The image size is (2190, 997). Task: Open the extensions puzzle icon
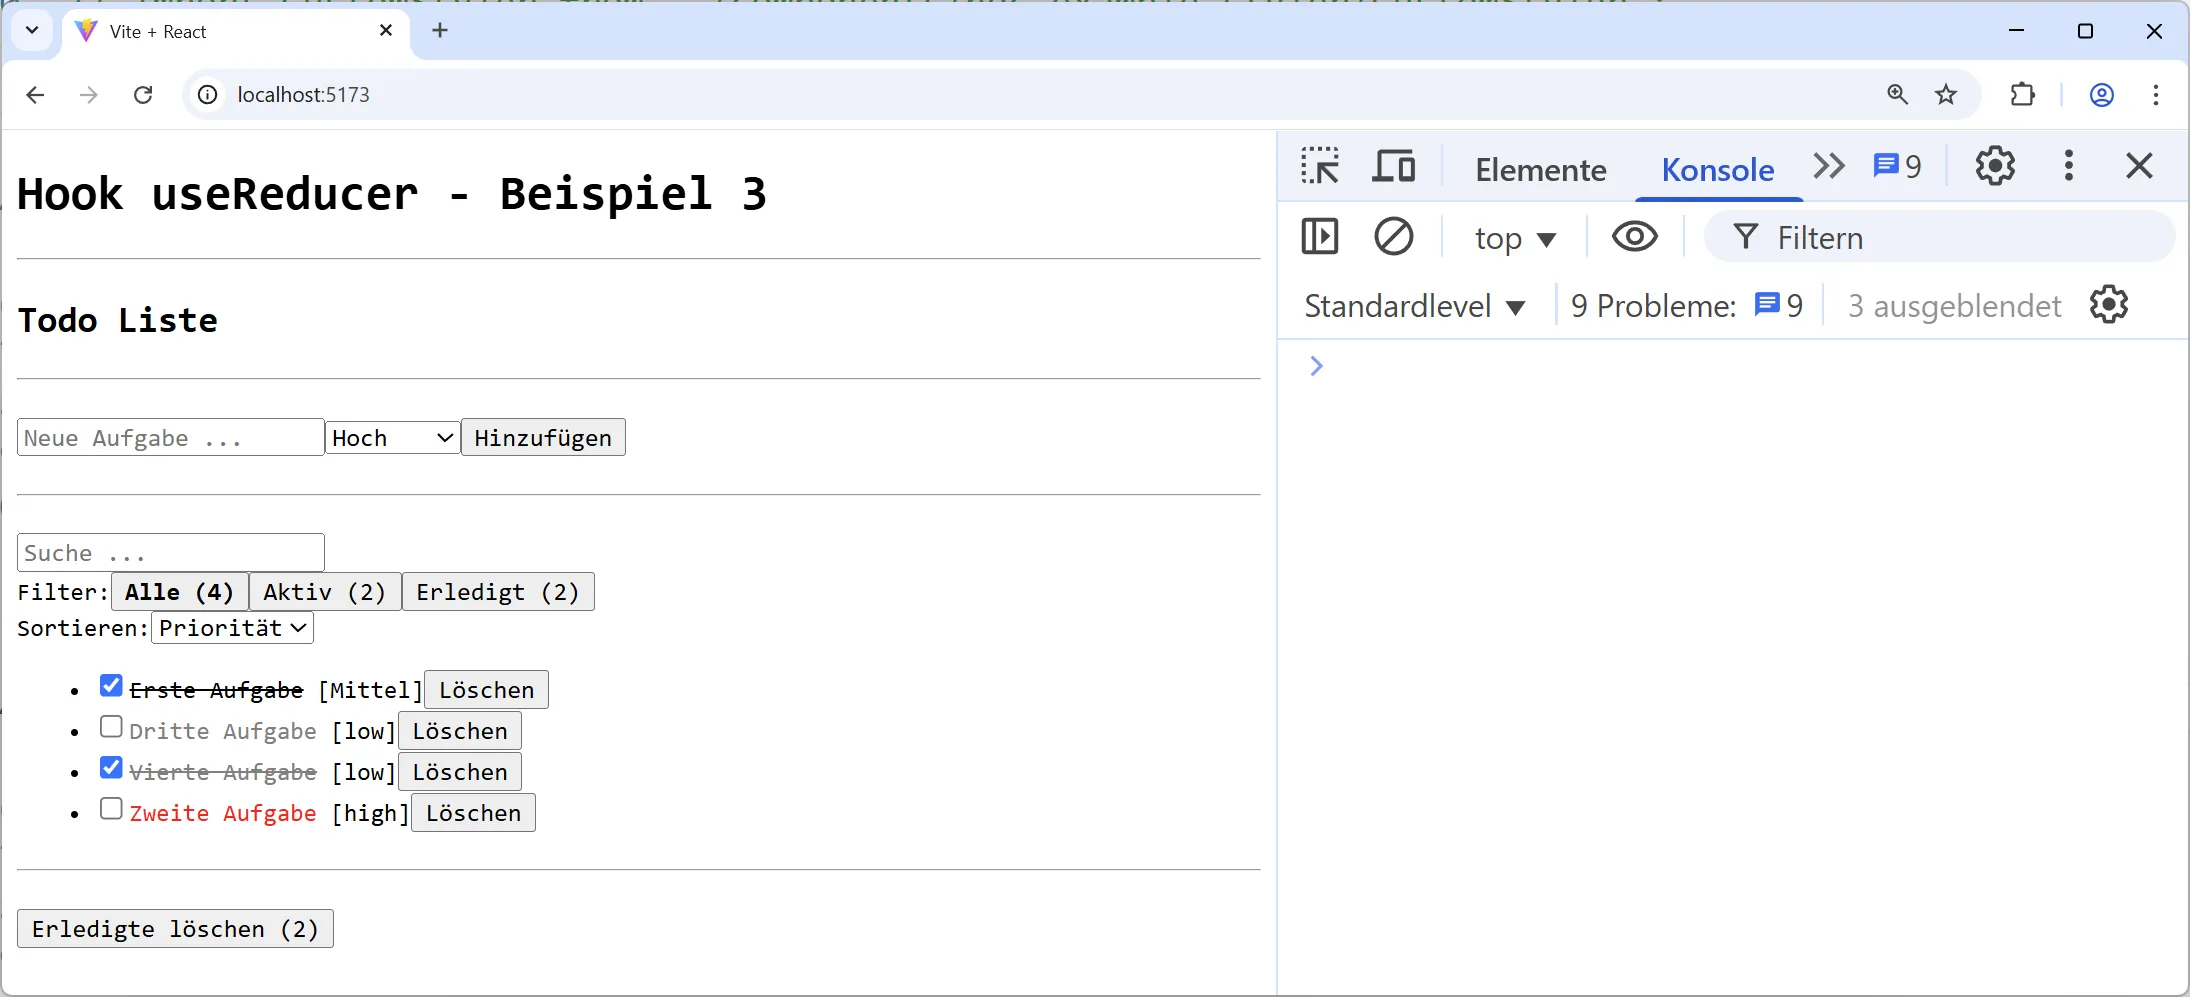(x=2023, y=95)
